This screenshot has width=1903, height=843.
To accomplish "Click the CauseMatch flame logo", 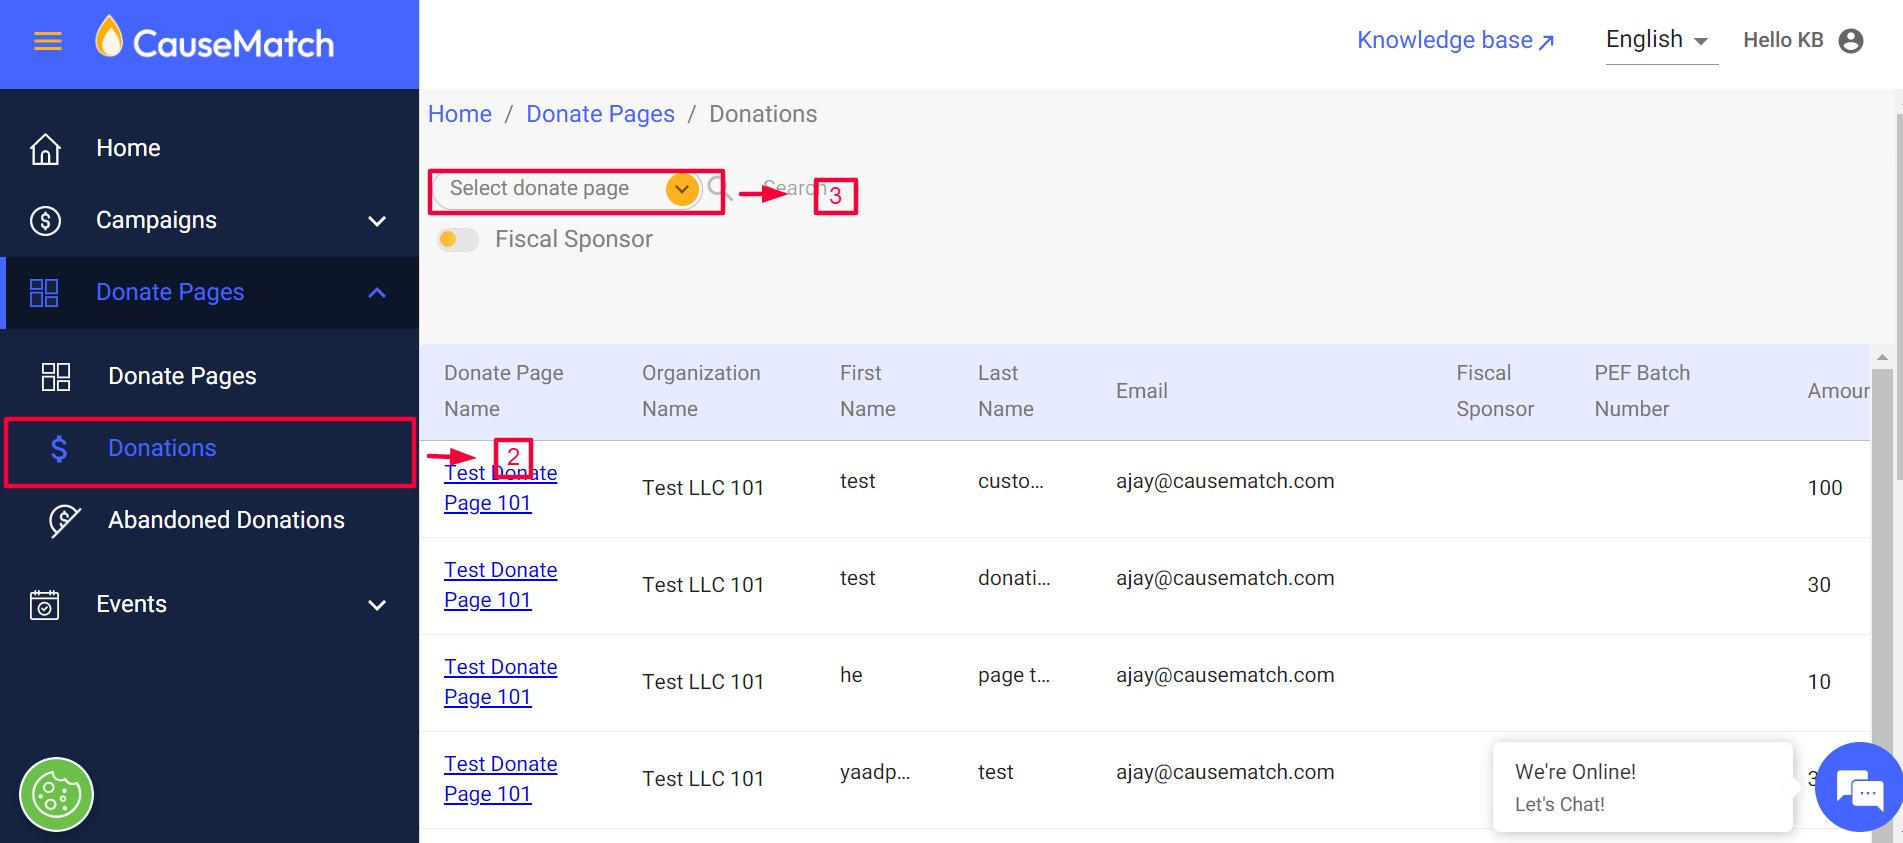I will coord(109,37).
